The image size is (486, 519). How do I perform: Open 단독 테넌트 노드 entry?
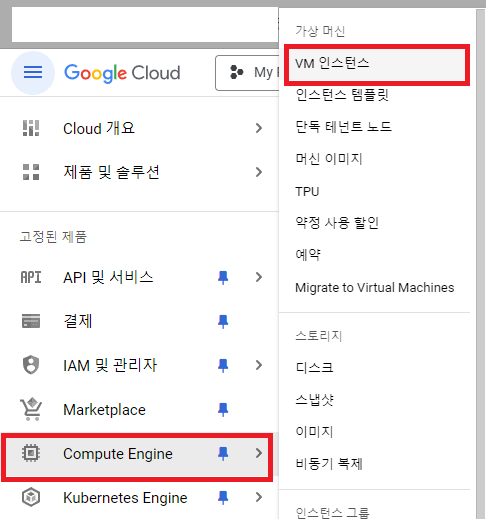click(x=343, y=127)
